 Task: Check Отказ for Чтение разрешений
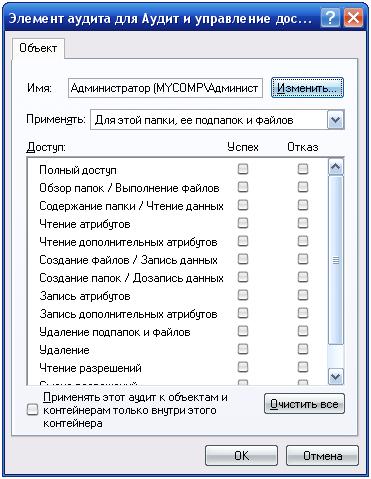coord(303,367)
